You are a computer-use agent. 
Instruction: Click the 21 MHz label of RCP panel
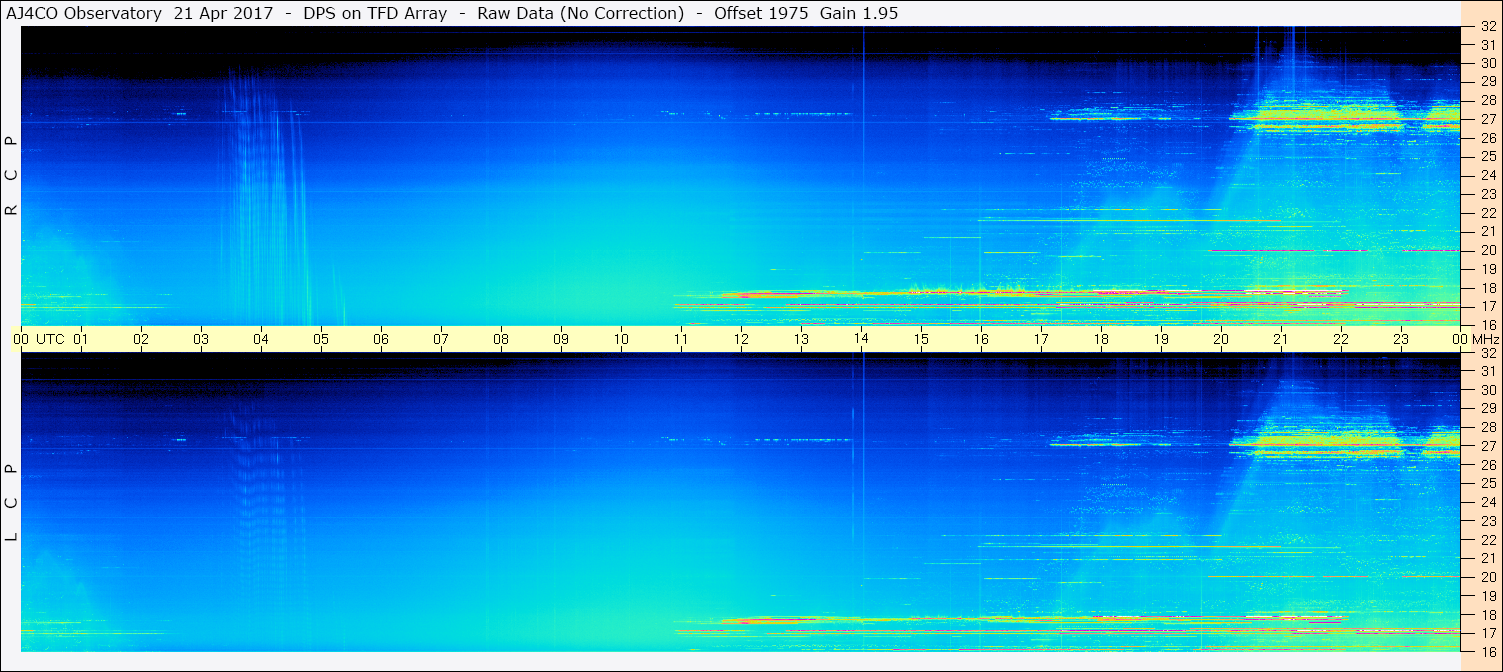point(1488,231)
